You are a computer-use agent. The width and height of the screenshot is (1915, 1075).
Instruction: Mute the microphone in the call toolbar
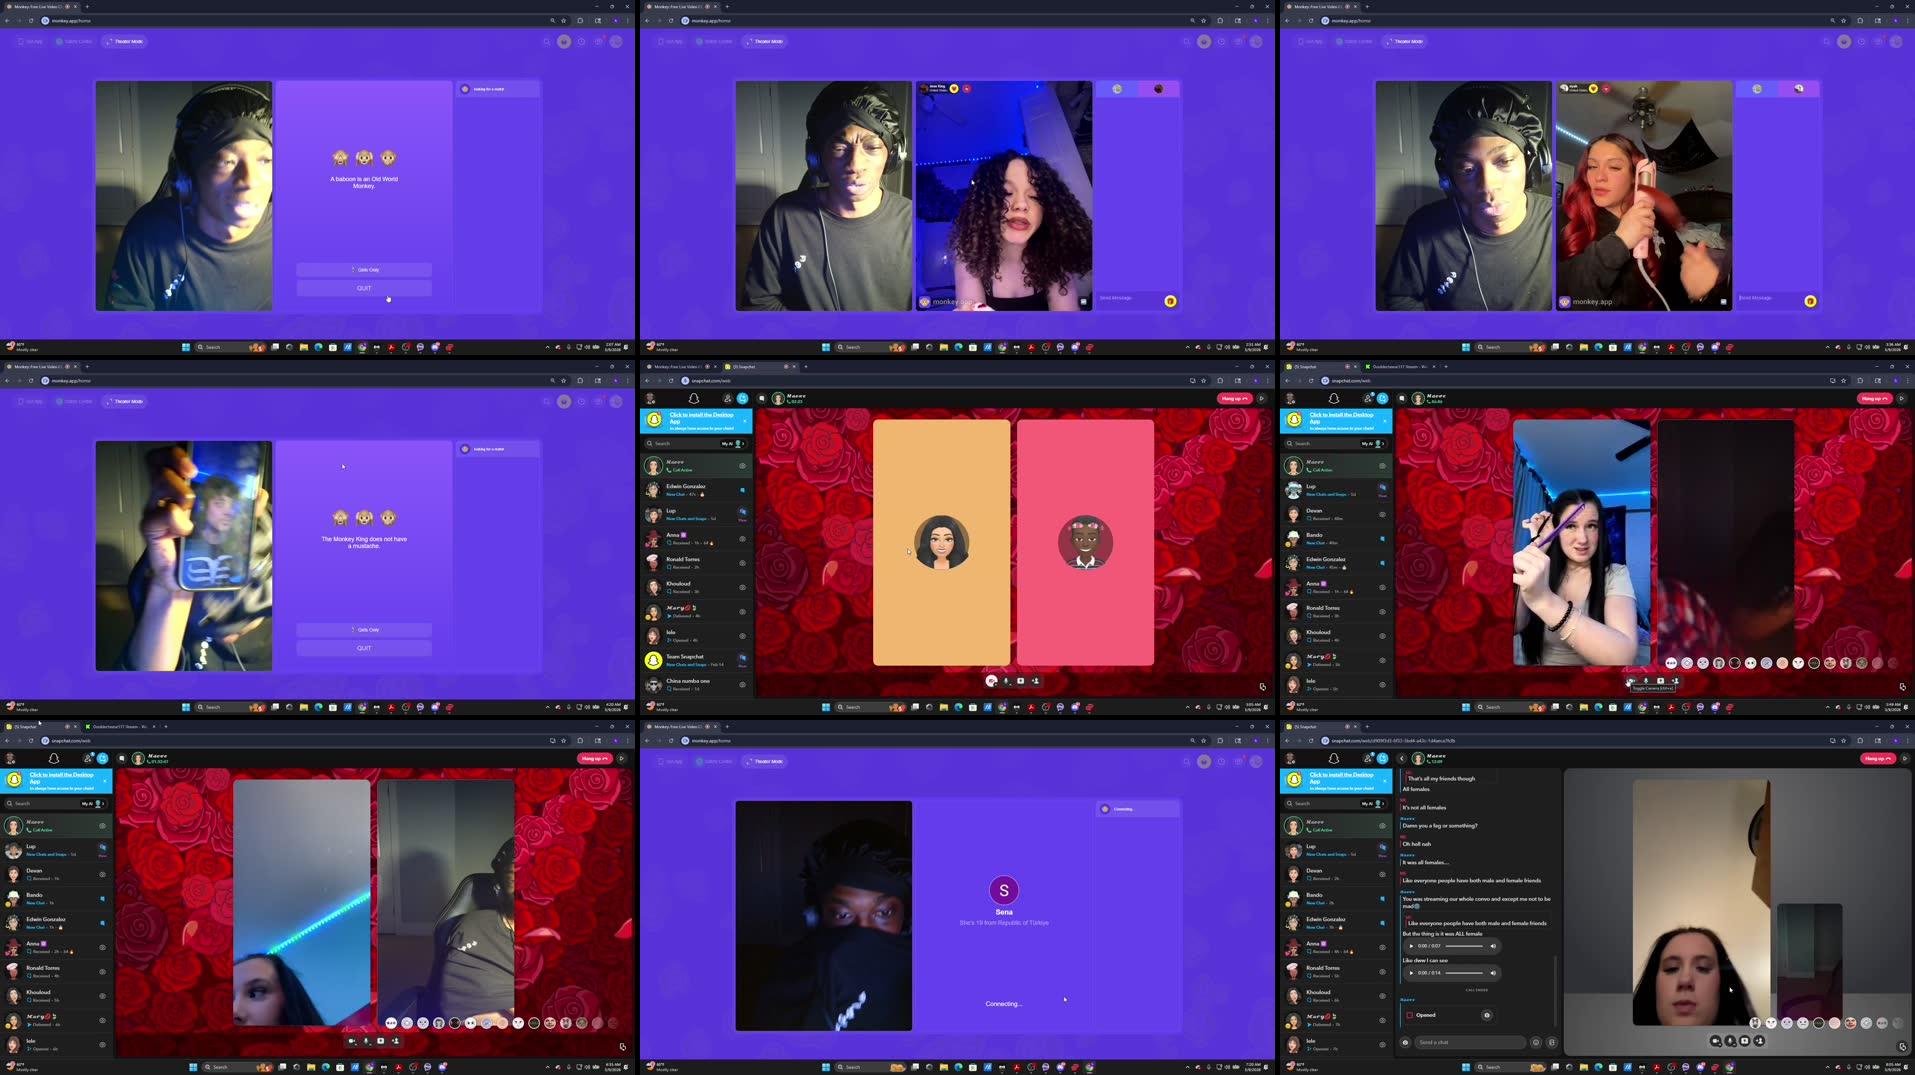click(1730, 1041)
